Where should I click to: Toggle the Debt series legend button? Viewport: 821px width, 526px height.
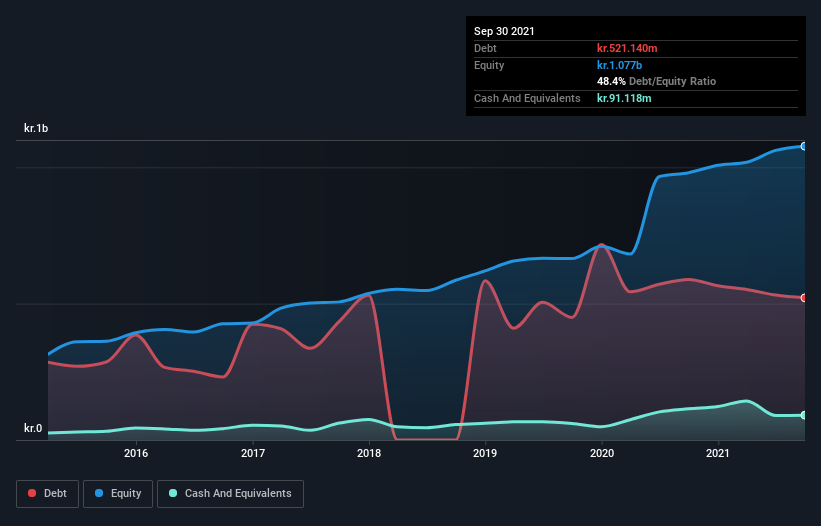[x=48, y=494]
